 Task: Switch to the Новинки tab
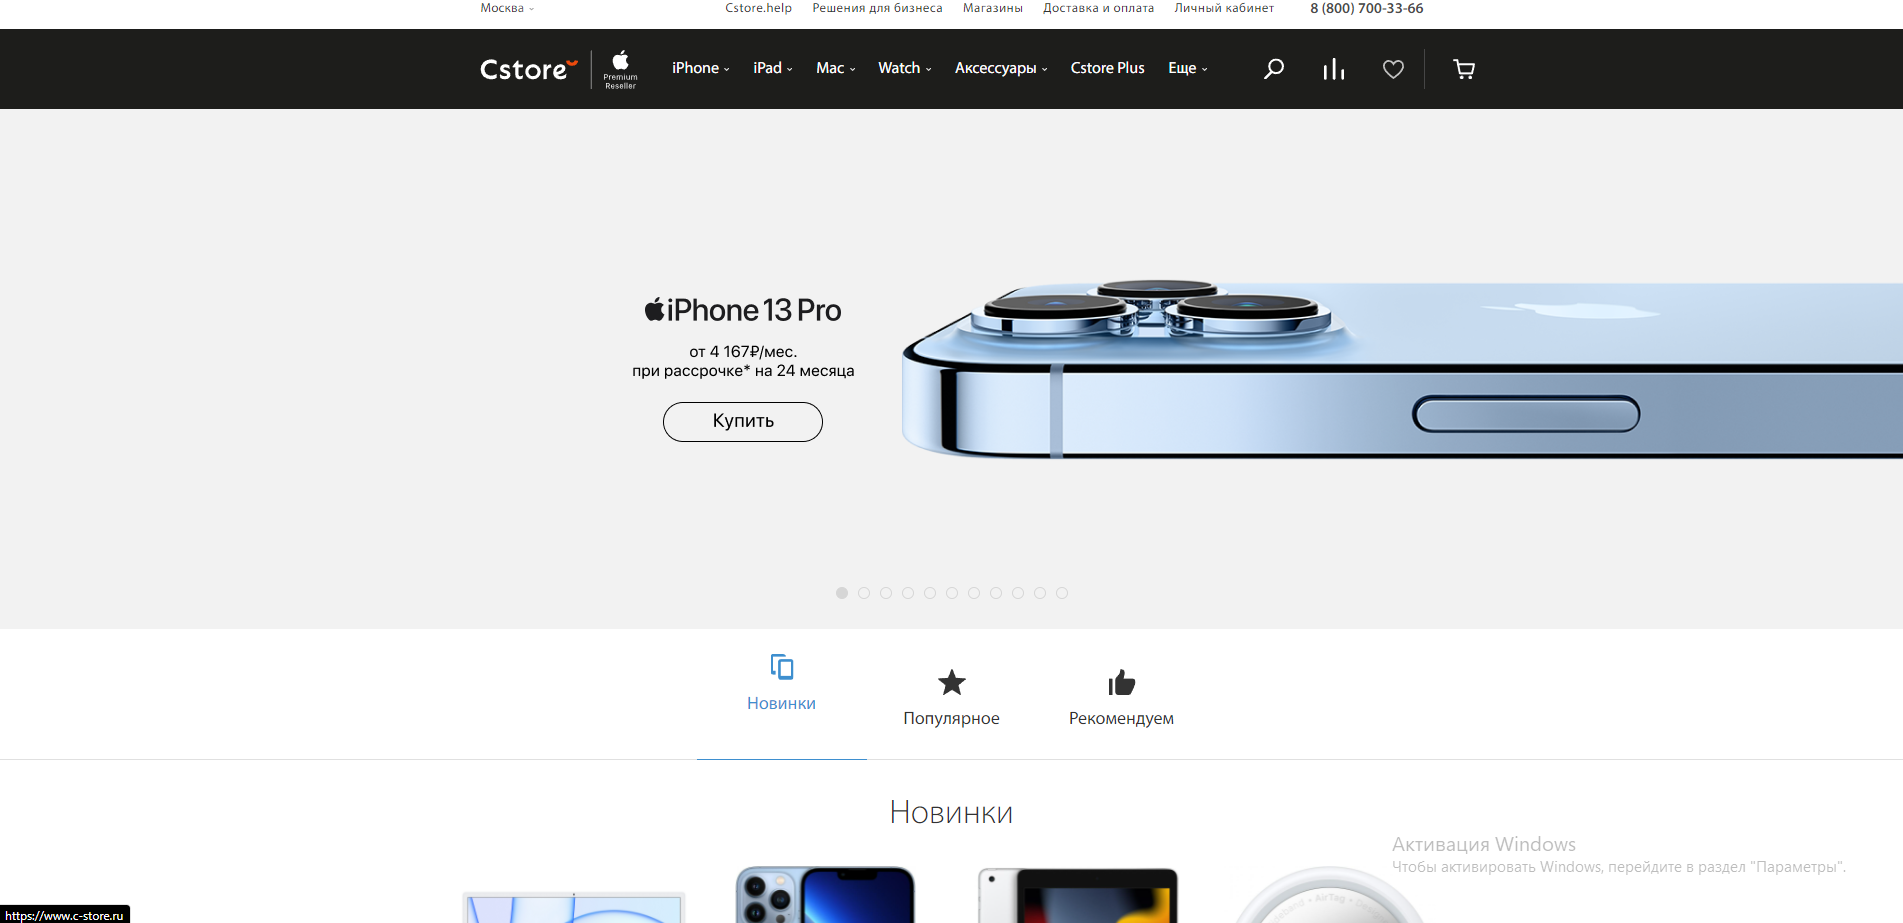782,684
